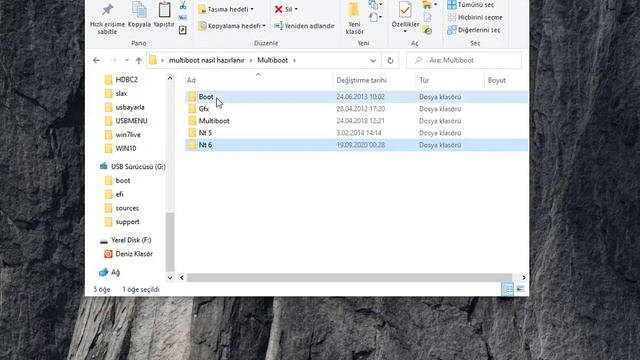Open usbayarla folder in navigation pane
Screen dimensions: 640x360
tap(124, 107)
